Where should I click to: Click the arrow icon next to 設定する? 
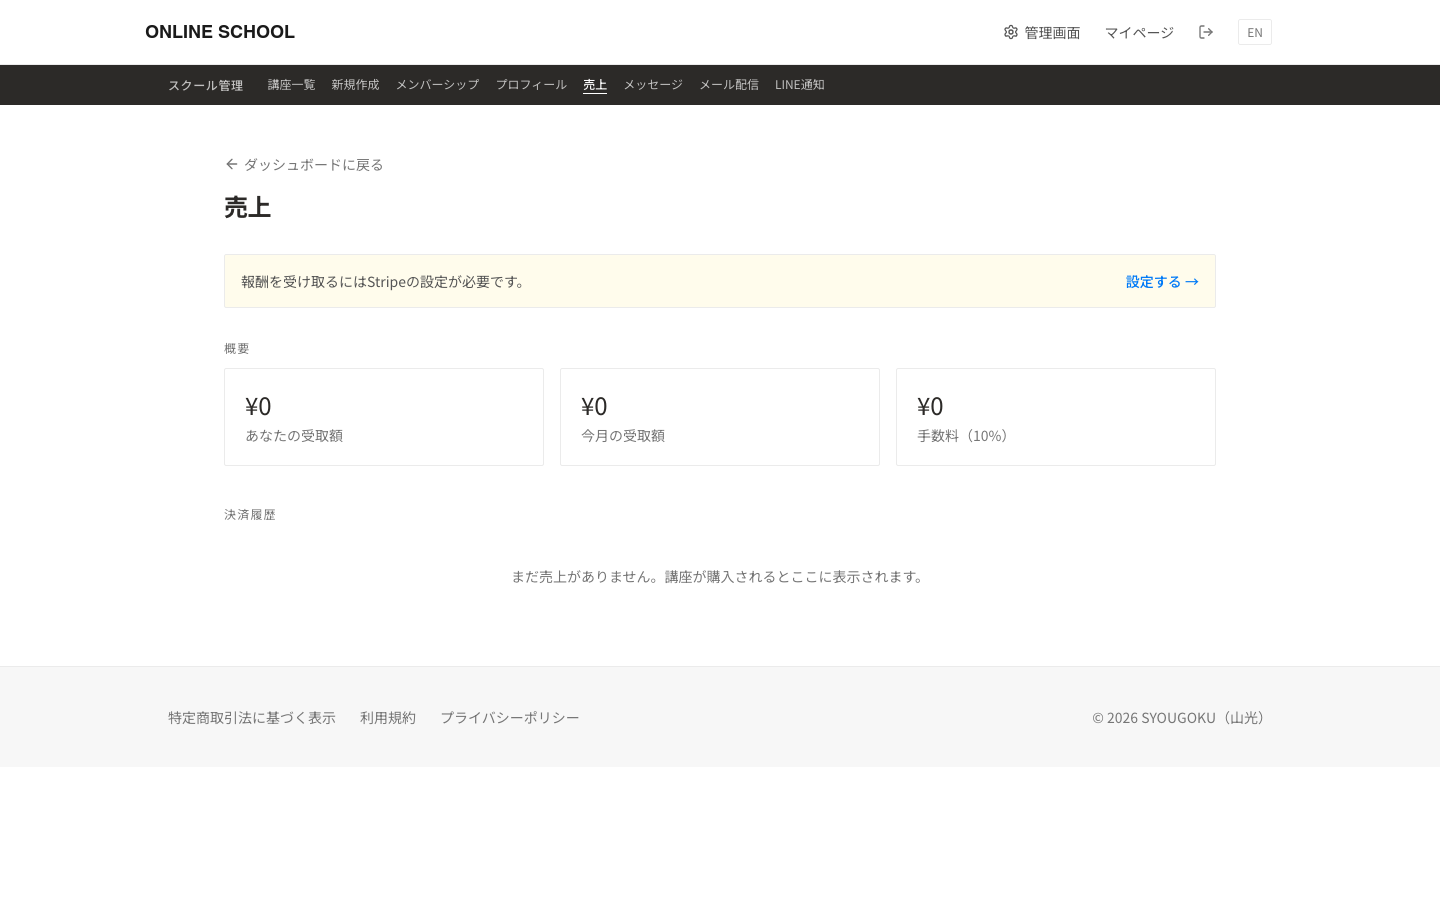1192,281
